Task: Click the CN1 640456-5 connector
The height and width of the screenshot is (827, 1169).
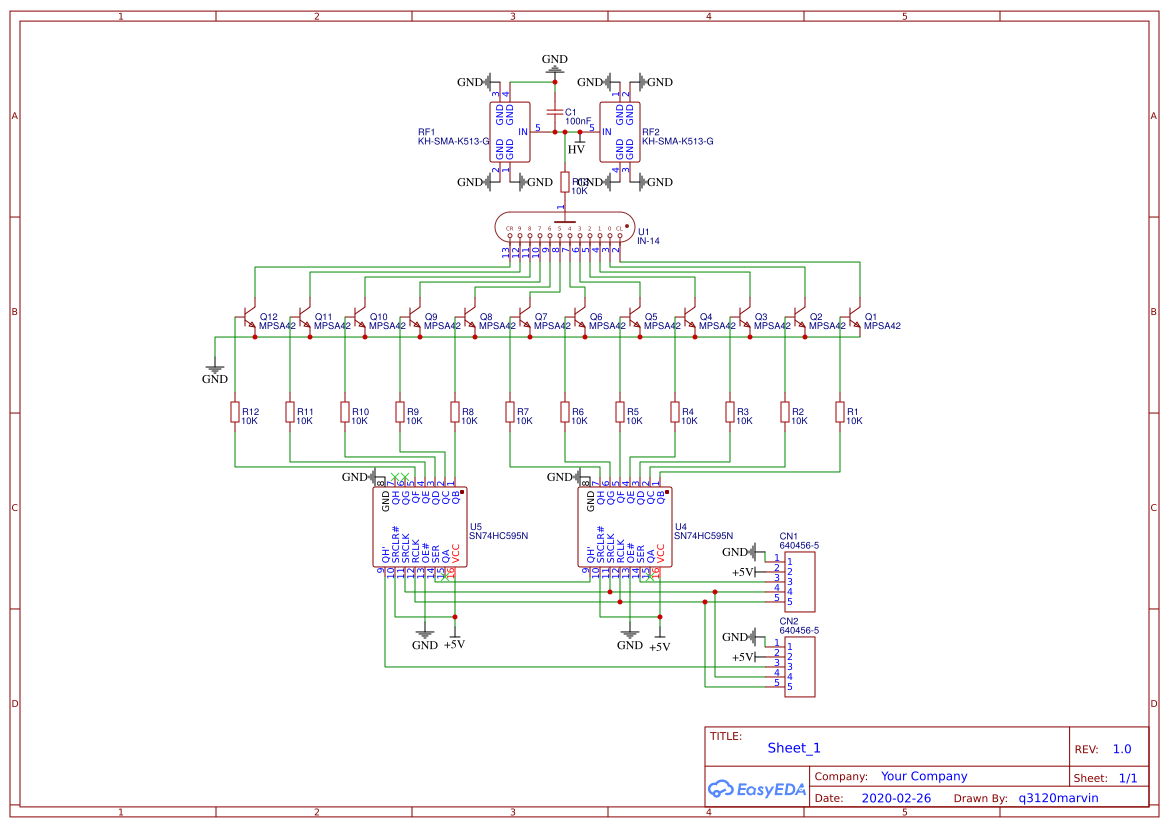Action: point(800,580)
